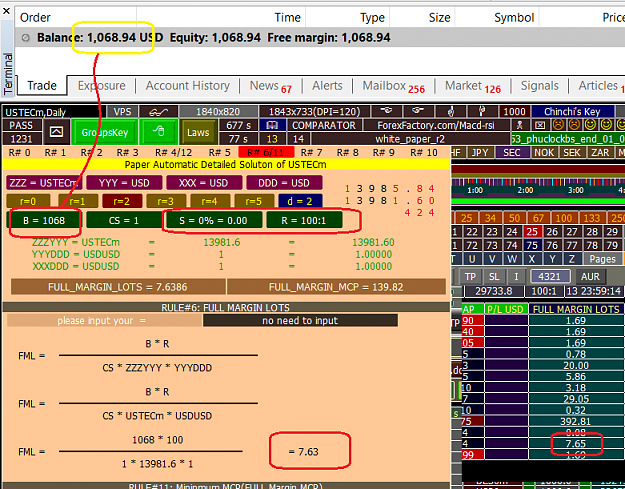This screenshot has height=489, width=625.
Task: Open the News tab
Action: 270,86
